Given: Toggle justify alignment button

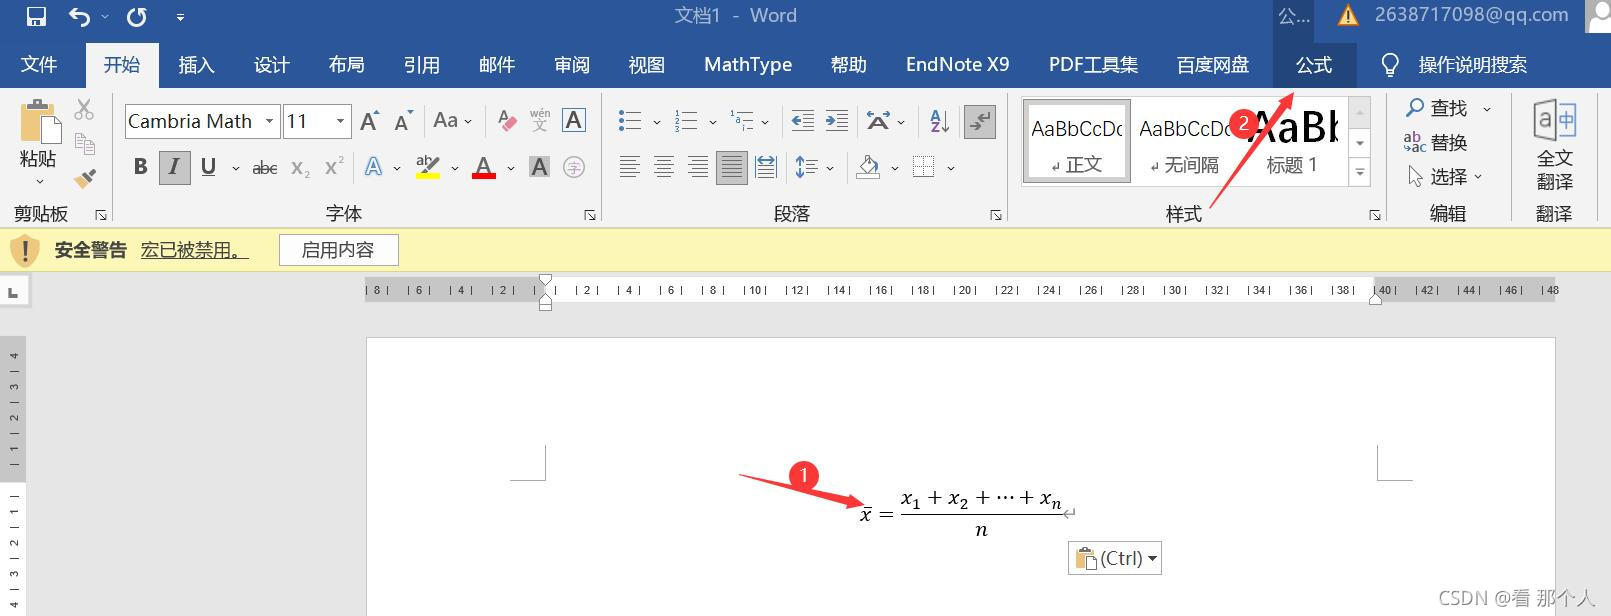Looking at the screenshot, I should click(731, 167).
